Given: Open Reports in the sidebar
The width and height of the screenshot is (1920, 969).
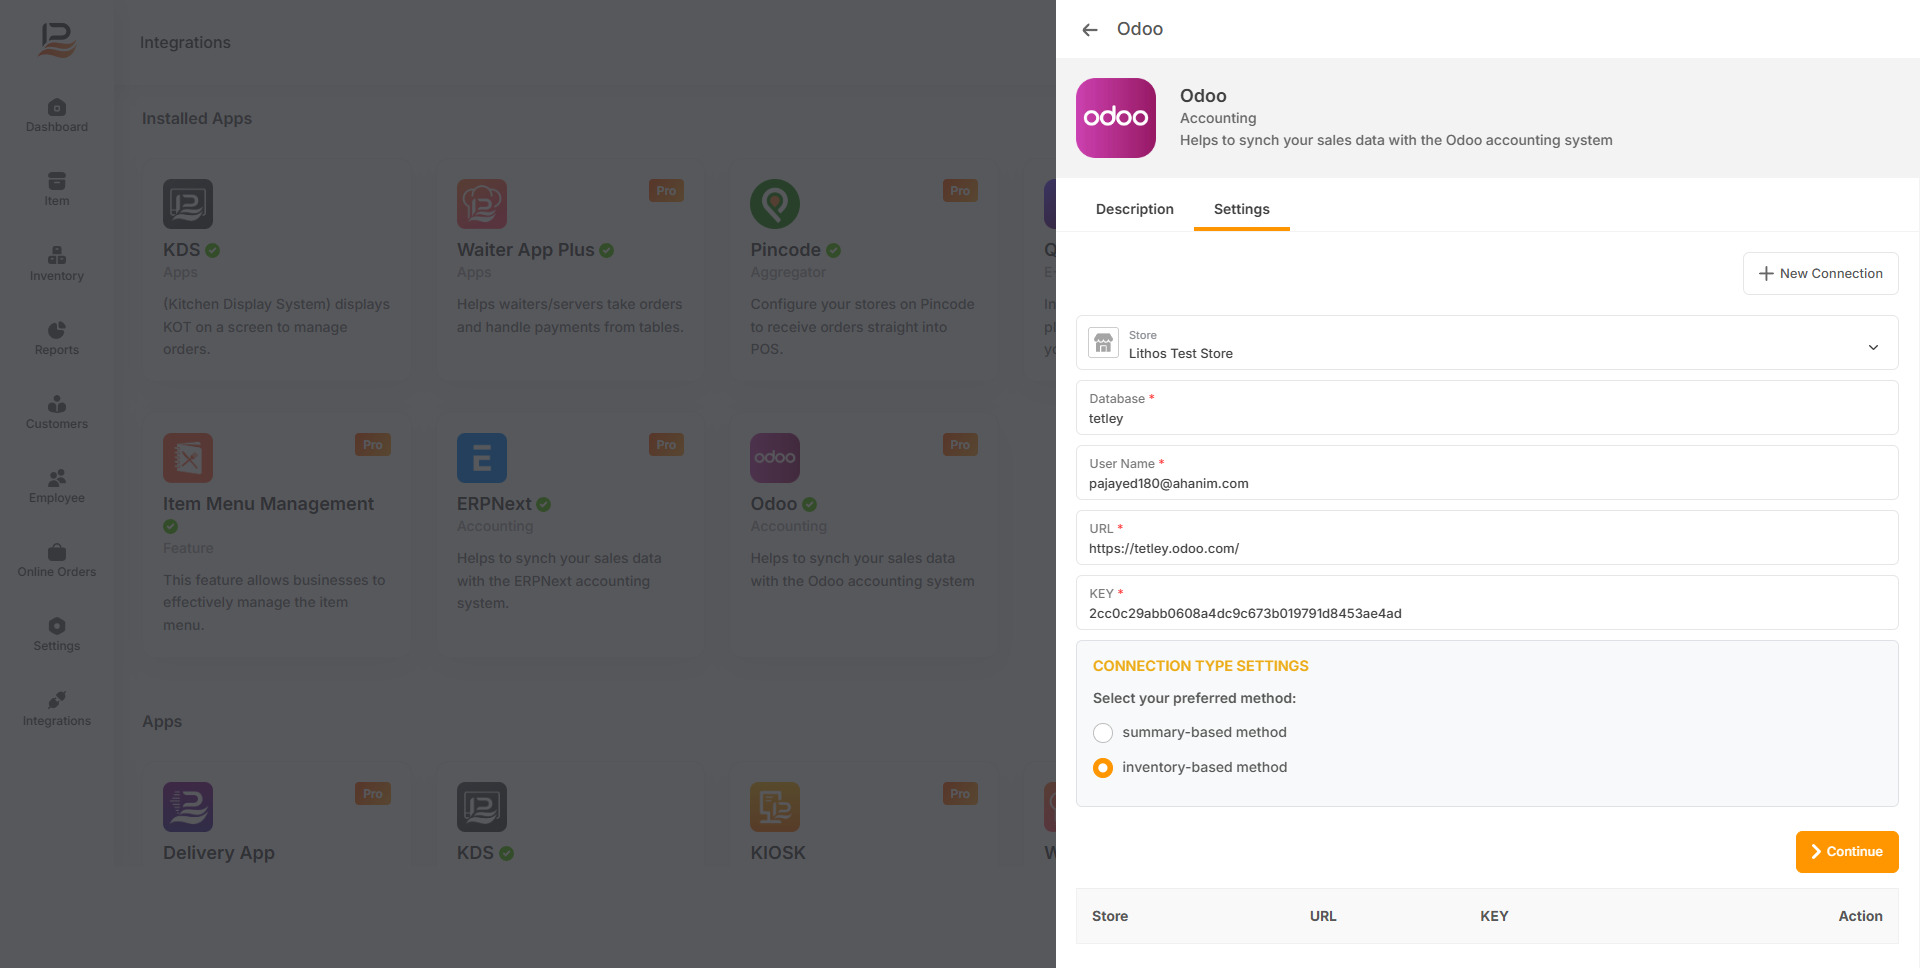Looking at the screenshot, I should click(x=57, y=339).
